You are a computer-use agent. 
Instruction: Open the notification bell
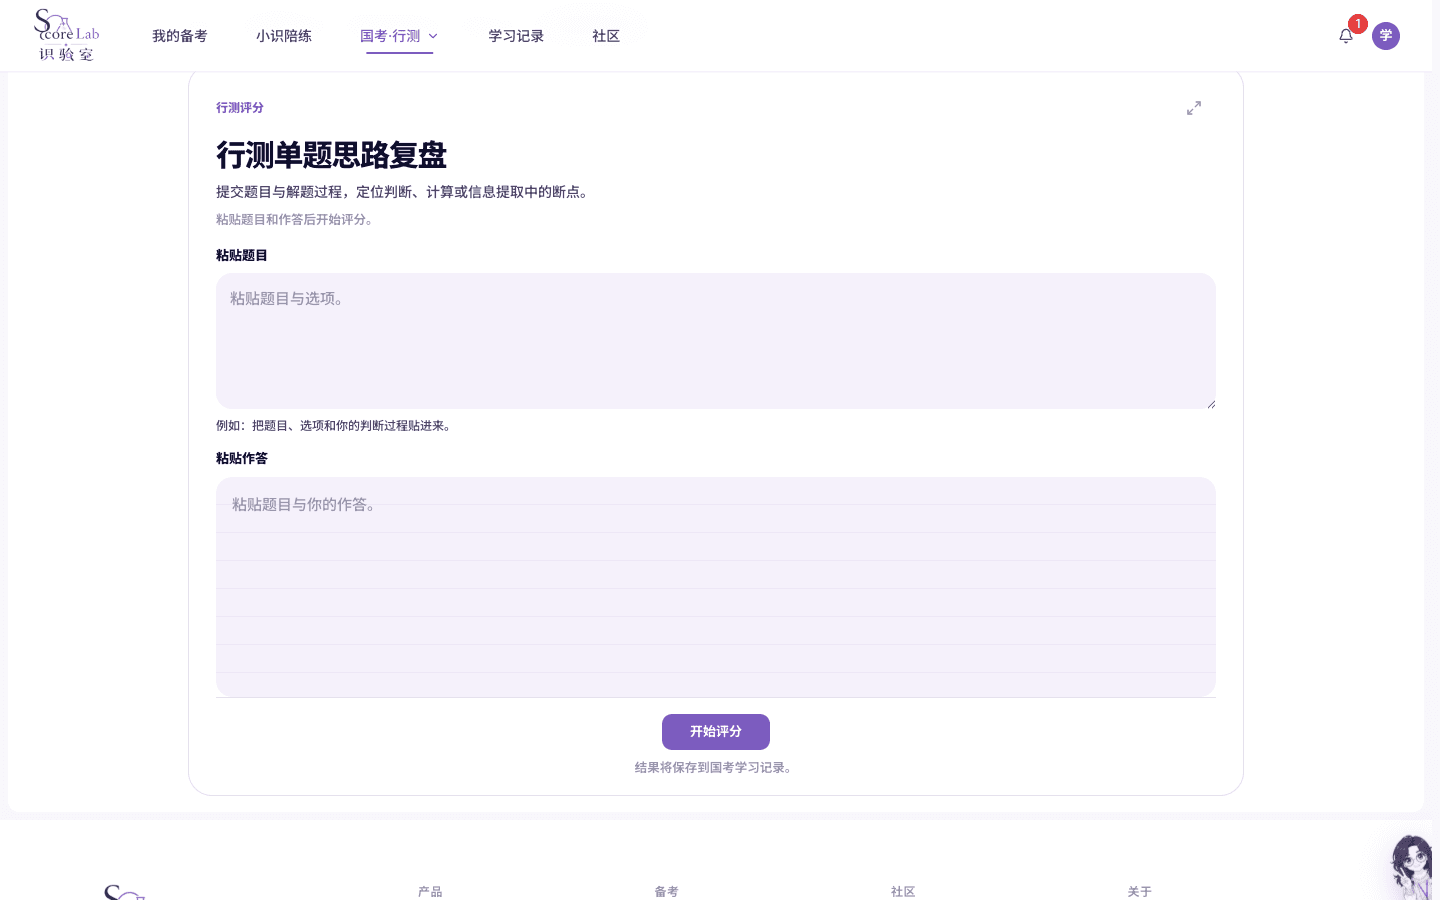[1346, 36]
